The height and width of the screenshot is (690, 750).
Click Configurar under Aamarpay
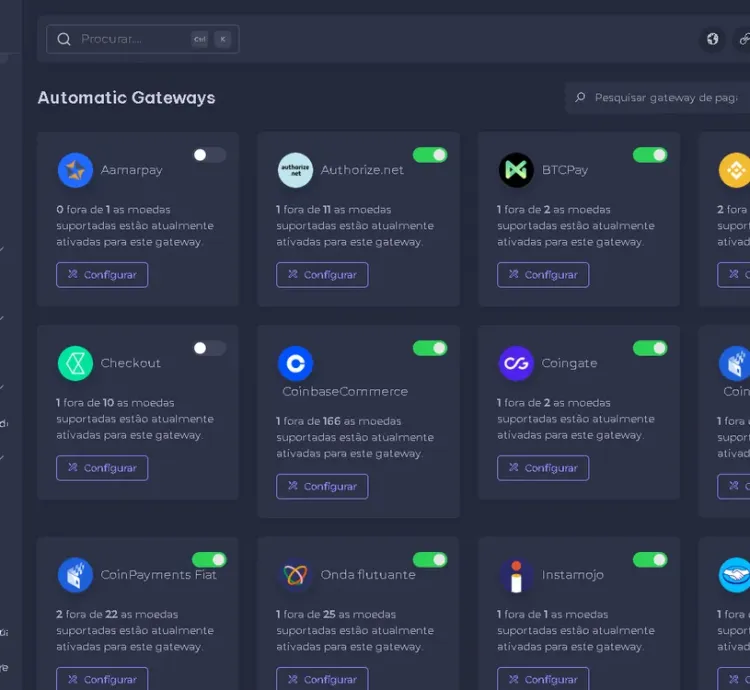click(102, 275)
